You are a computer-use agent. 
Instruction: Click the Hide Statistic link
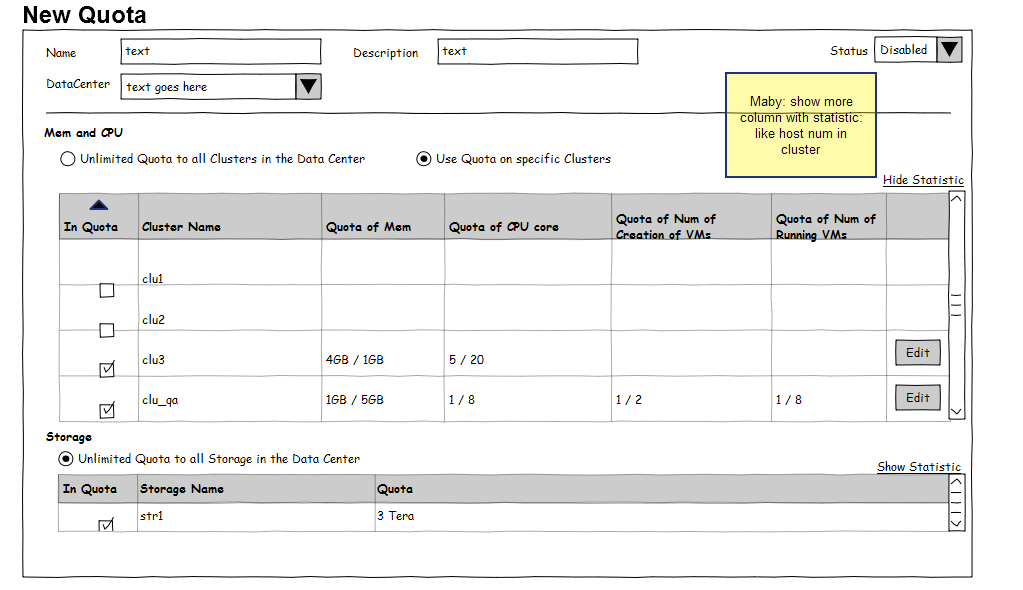point(922,180)
